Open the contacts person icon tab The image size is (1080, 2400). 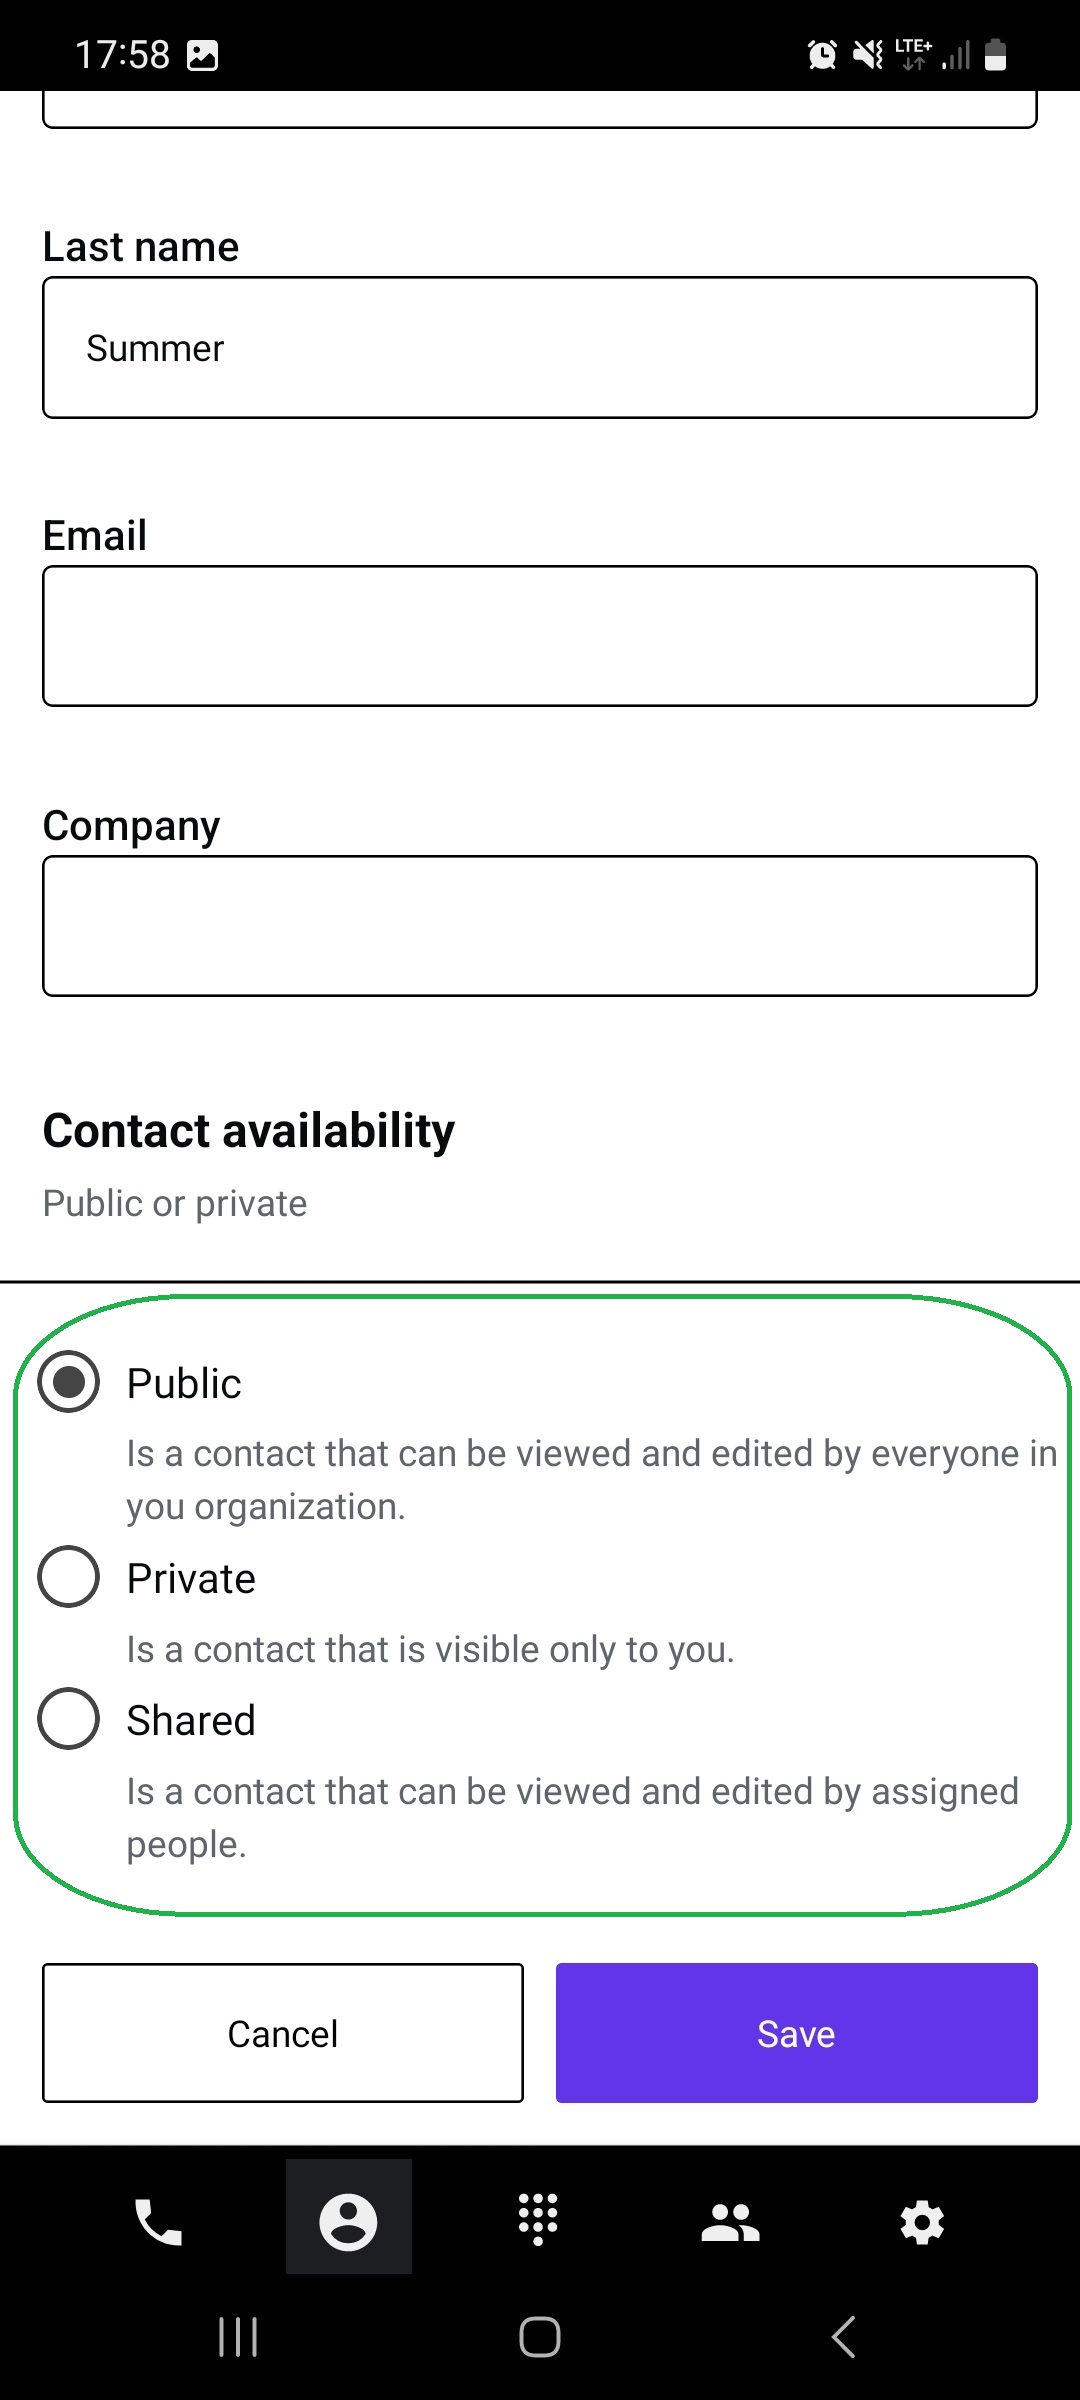[348, 2222]
